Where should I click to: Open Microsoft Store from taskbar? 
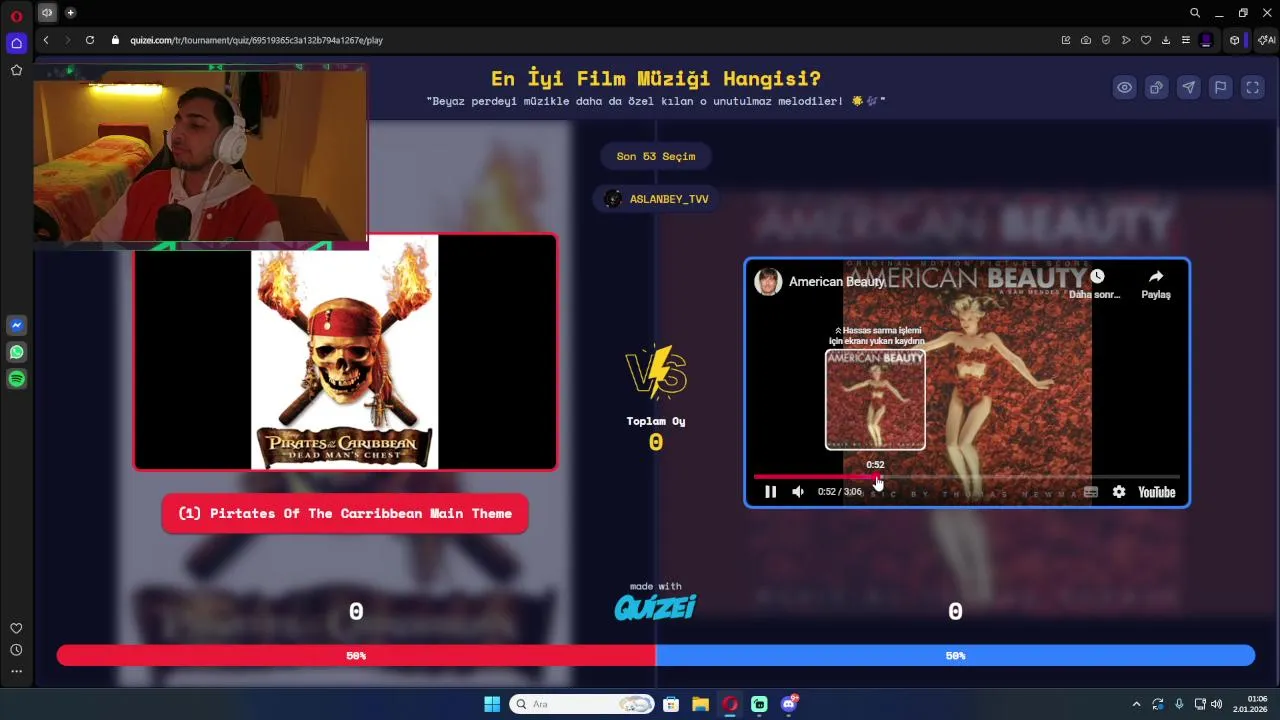point(671,704)
